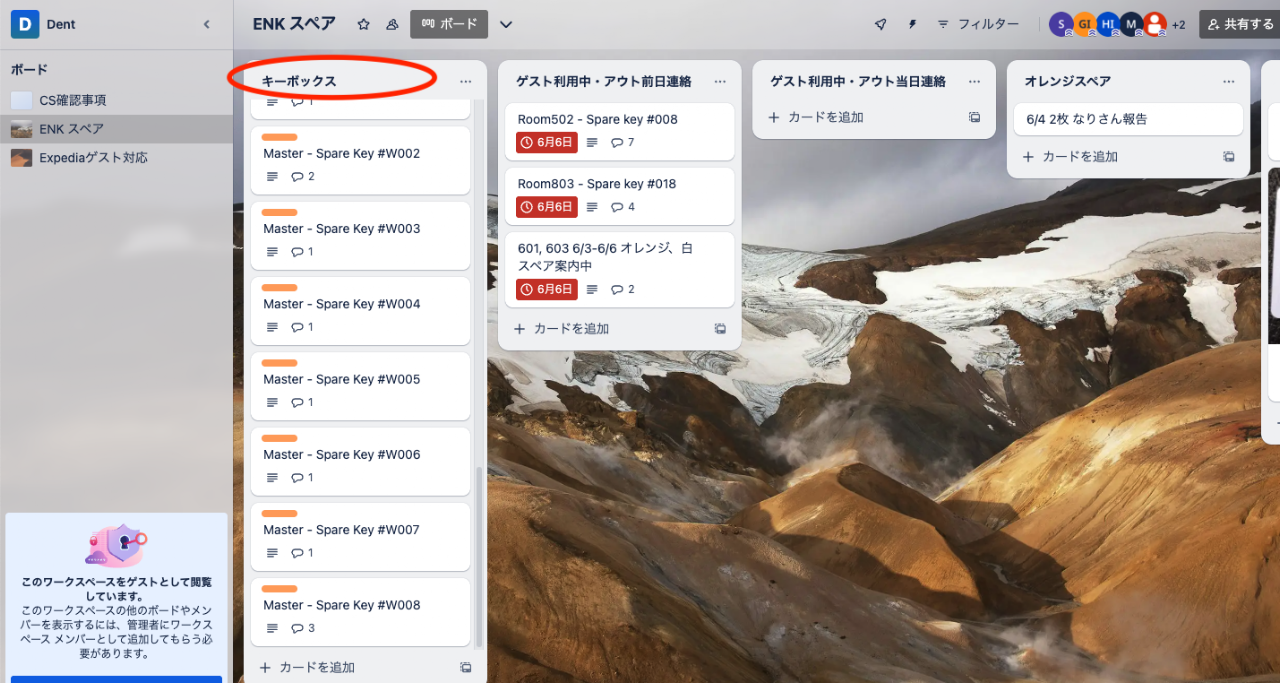
Task: Expand the board view switcher chevron
Action: [506, 24]
